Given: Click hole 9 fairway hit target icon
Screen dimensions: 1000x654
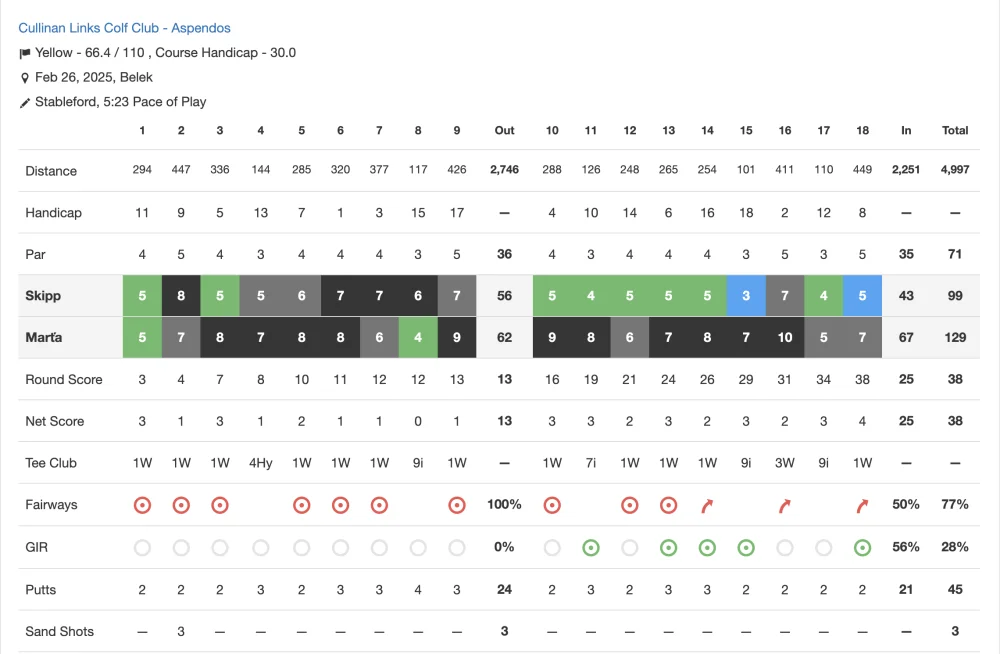Looking at the screenshot, I should pyautogui.click(x=457, y=505).
